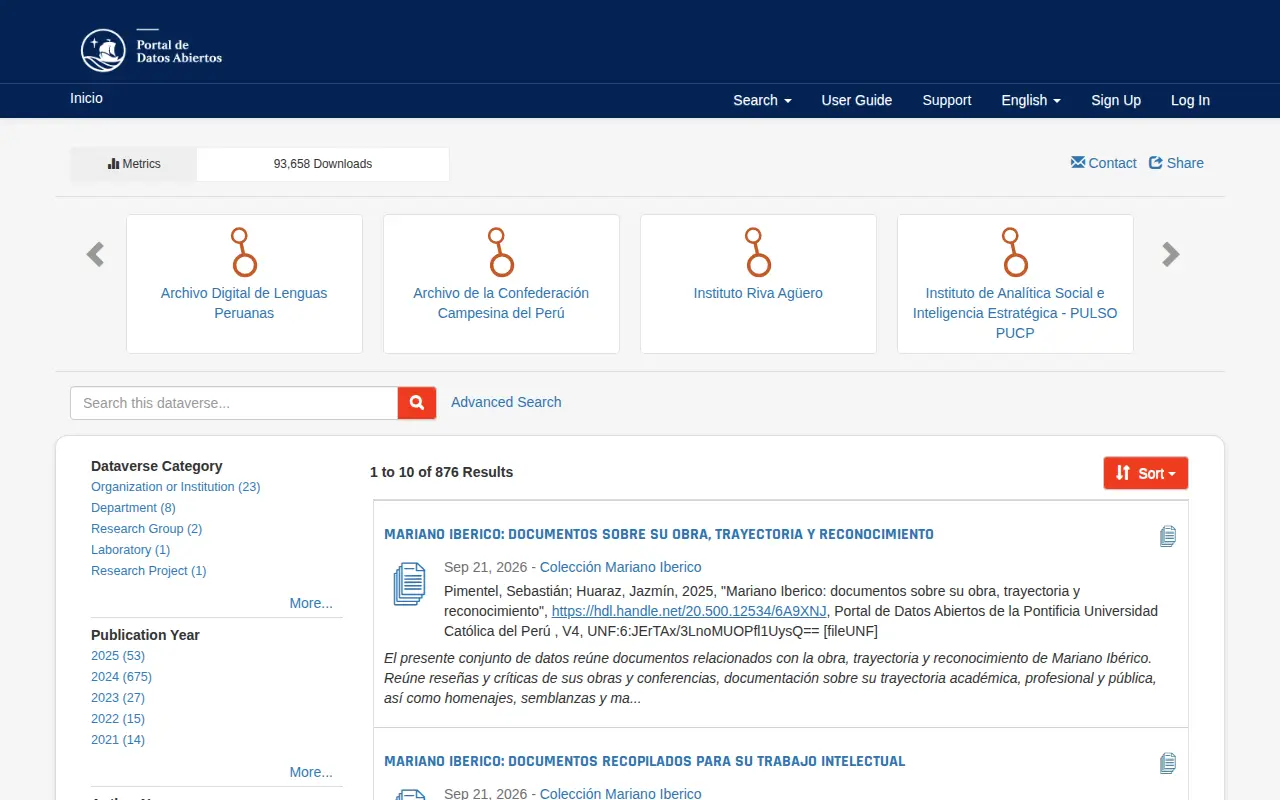Viewport: 1280px width, 800px height.
Task: Go to previous featured dataverses arrow
Action: coord(95,255)
